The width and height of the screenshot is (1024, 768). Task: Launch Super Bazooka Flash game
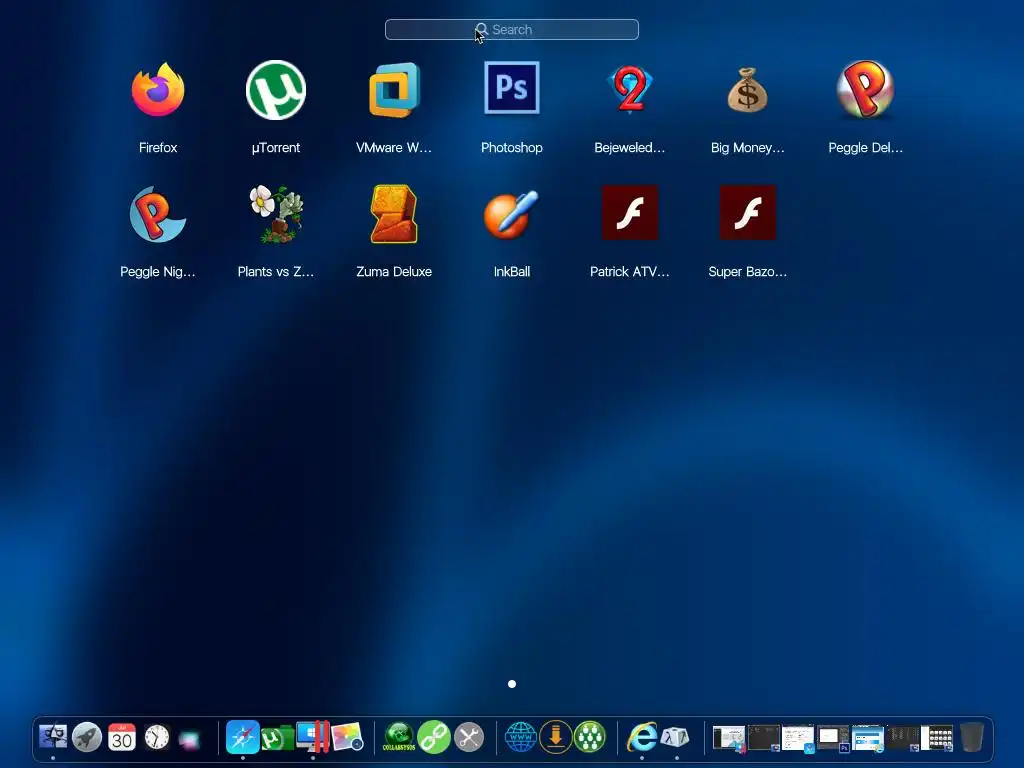[748, 213]
